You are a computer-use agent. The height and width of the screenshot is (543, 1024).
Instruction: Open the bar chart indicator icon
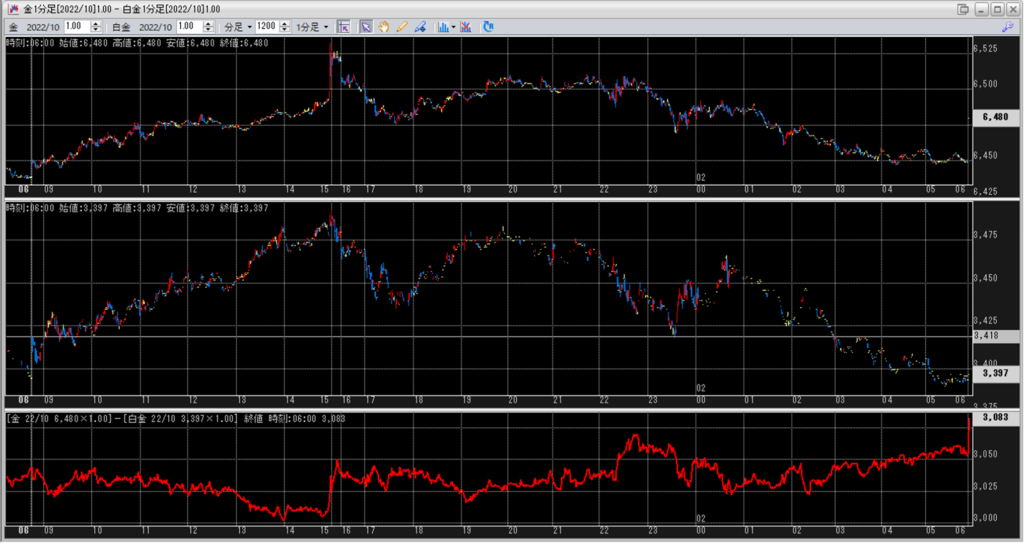click(443, 26)
